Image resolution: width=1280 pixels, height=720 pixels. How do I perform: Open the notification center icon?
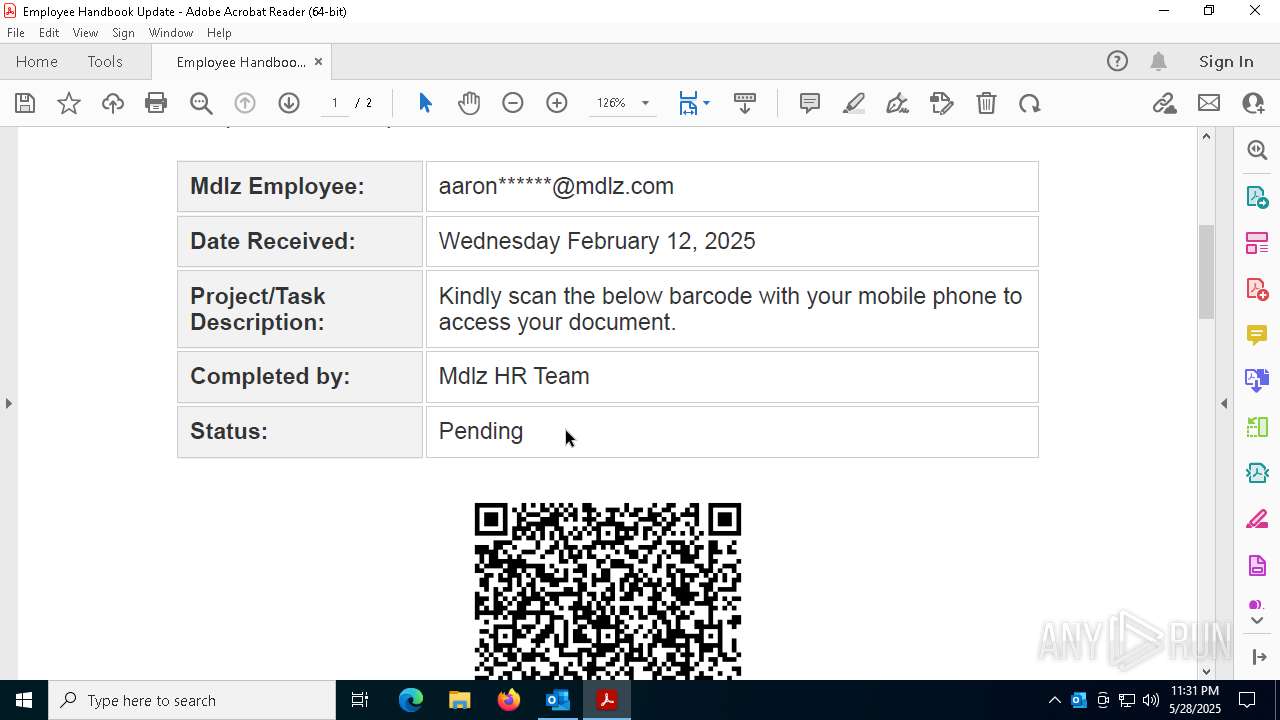(1248, 700)
